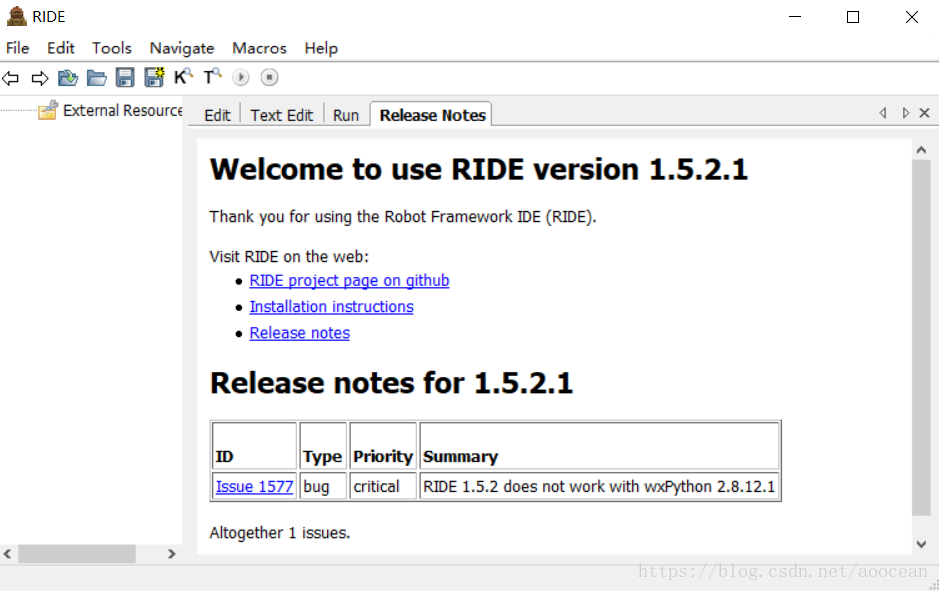This screenshot has height=591, width=939.
Task: Click the Save All toolbar icon
Action: 154,77
